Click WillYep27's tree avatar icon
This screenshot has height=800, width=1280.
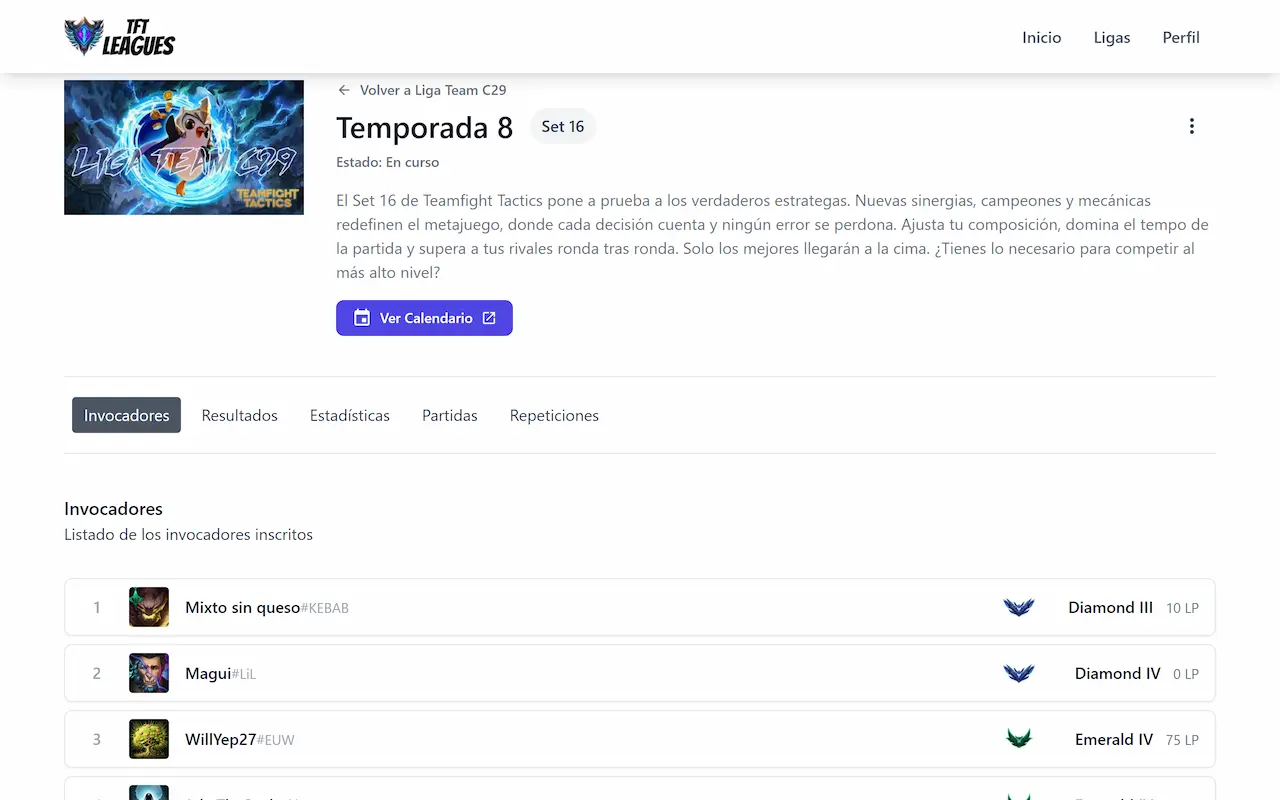[x=149, y=739]
